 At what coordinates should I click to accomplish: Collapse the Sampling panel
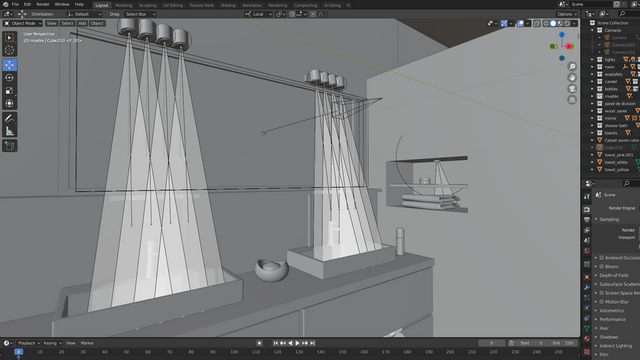(596, 219)
